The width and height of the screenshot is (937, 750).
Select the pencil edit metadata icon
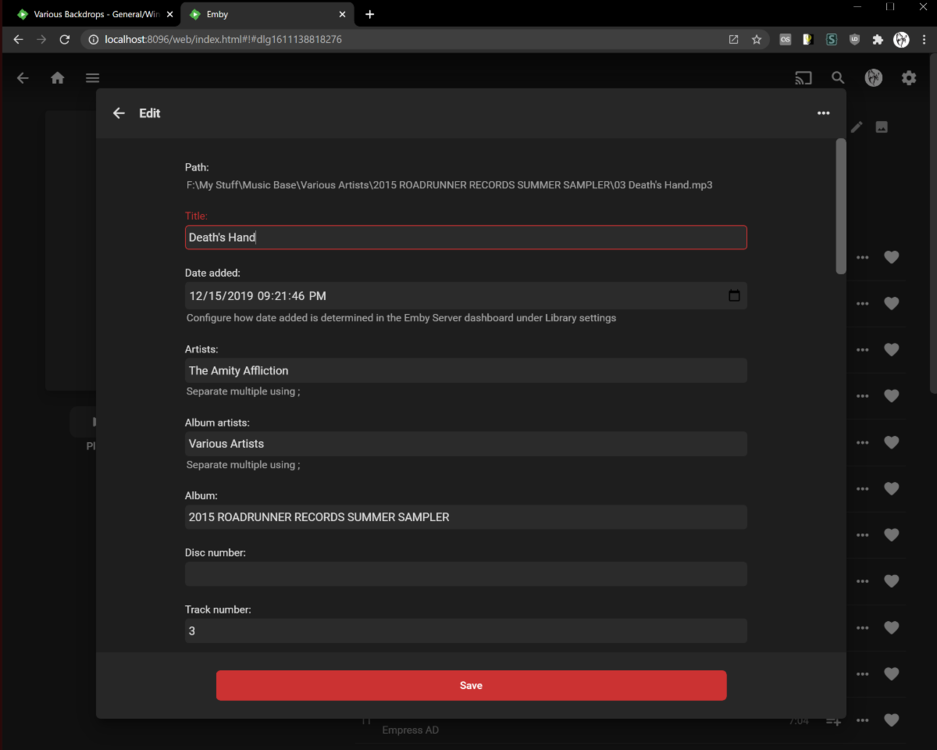click(856, 127)
